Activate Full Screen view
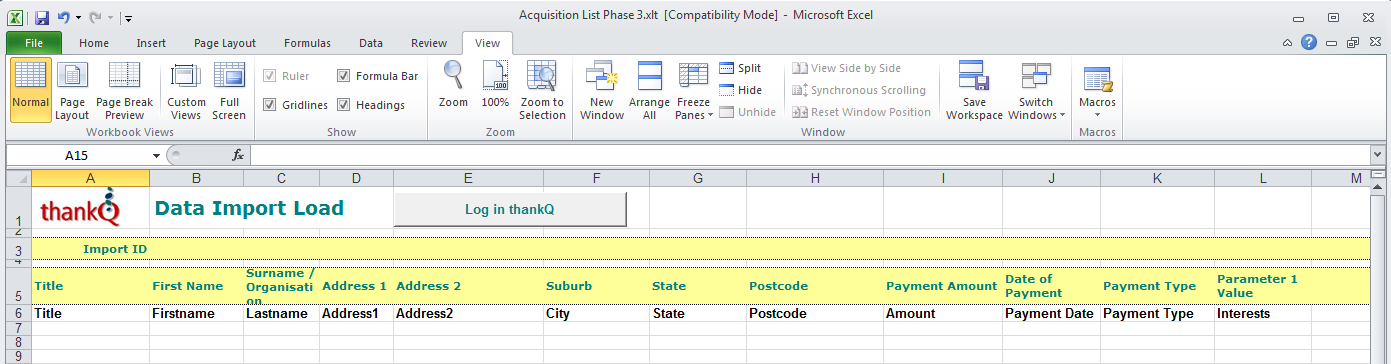The height and width of the screenshot is (364, 1391). (229, 91)
